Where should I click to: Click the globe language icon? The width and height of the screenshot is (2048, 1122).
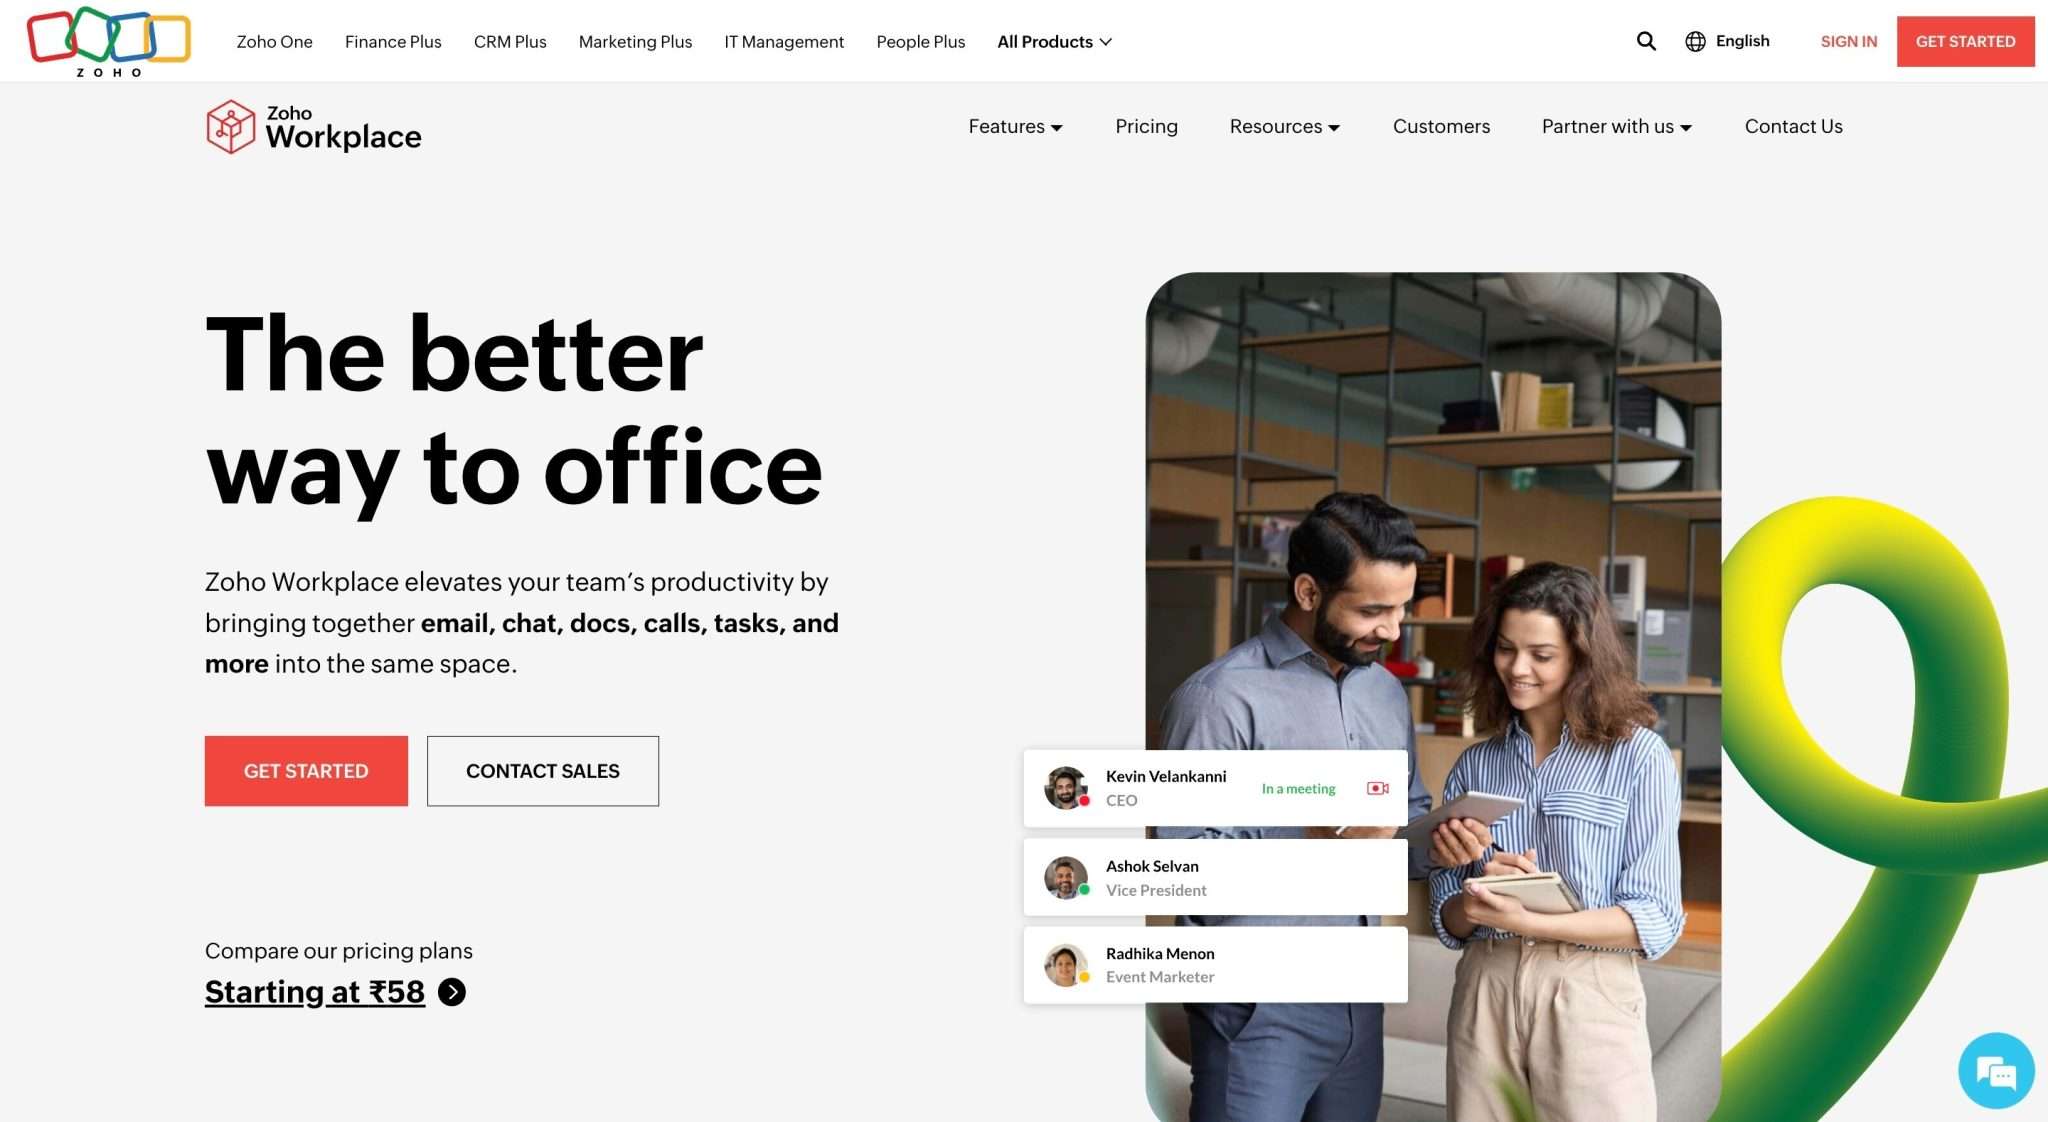[x=1694, y=41]
